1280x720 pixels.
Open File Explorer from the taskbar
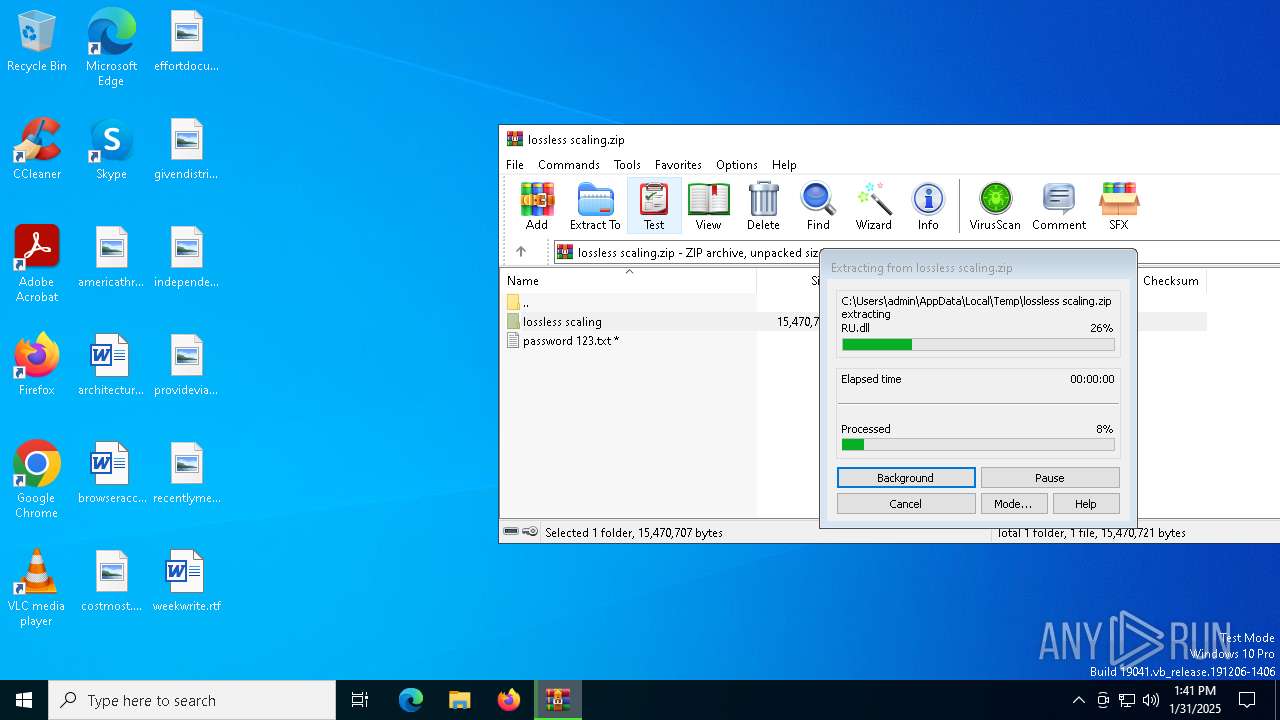459,700
